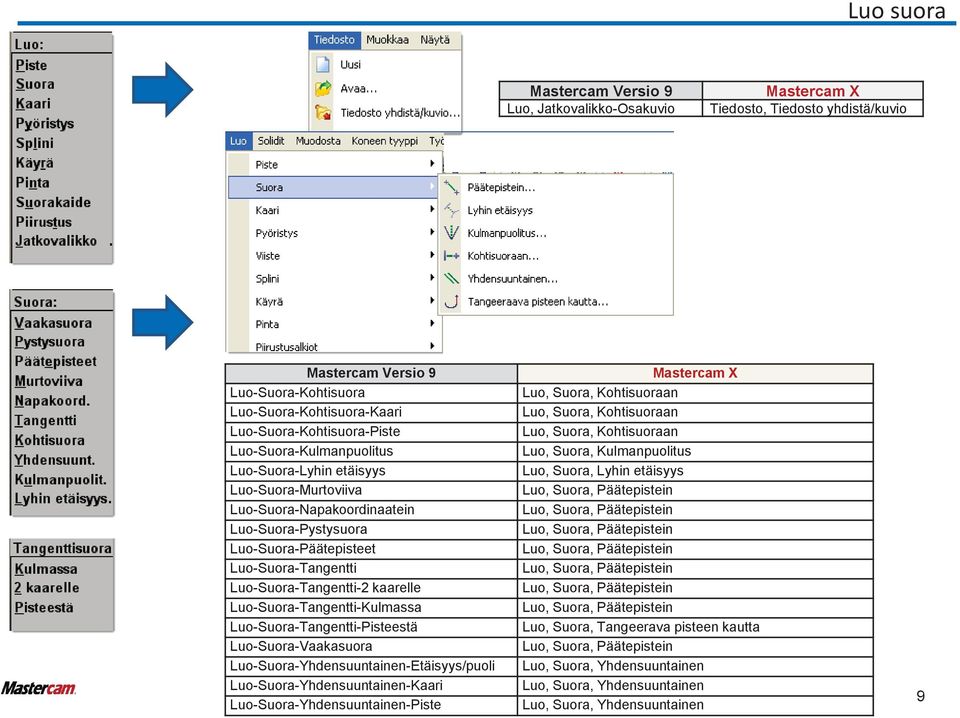The width and height of the screenshot is (960, 718).
Task: Click the Kulmanpuolitus bisector icon
Action: (x=451, y=233)
